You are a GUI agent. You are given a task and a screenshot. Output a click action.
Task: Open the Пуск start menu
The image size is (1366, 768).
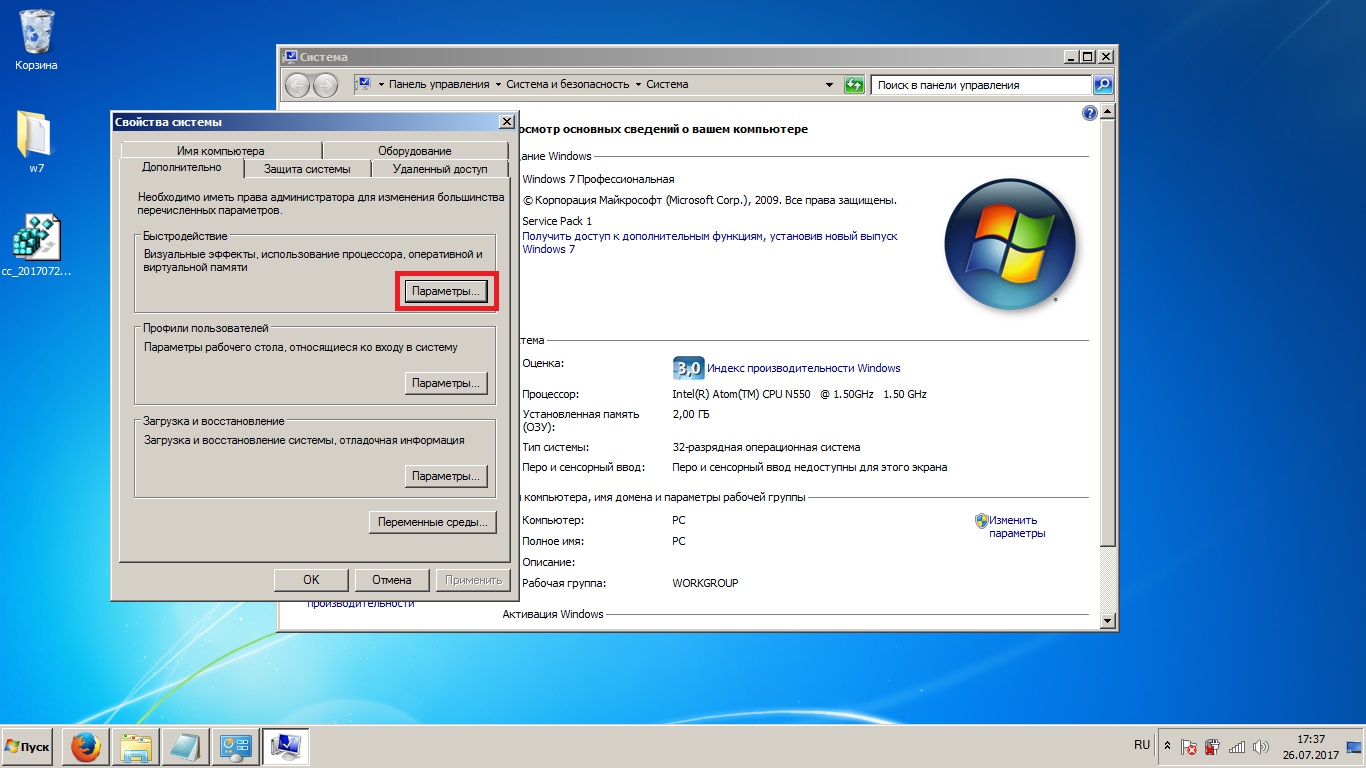pos(27,747)
